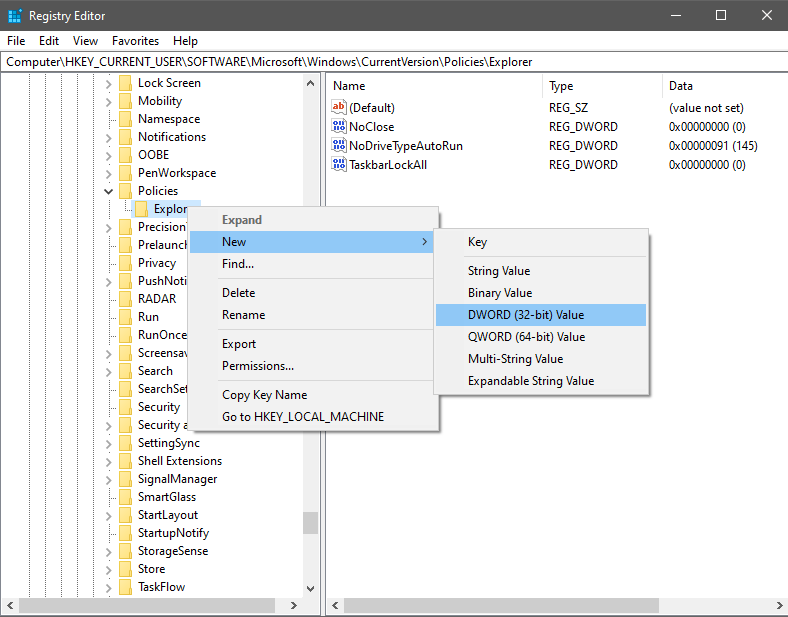Select the TaskFlow key in the tree

click(x=161, y=587)
